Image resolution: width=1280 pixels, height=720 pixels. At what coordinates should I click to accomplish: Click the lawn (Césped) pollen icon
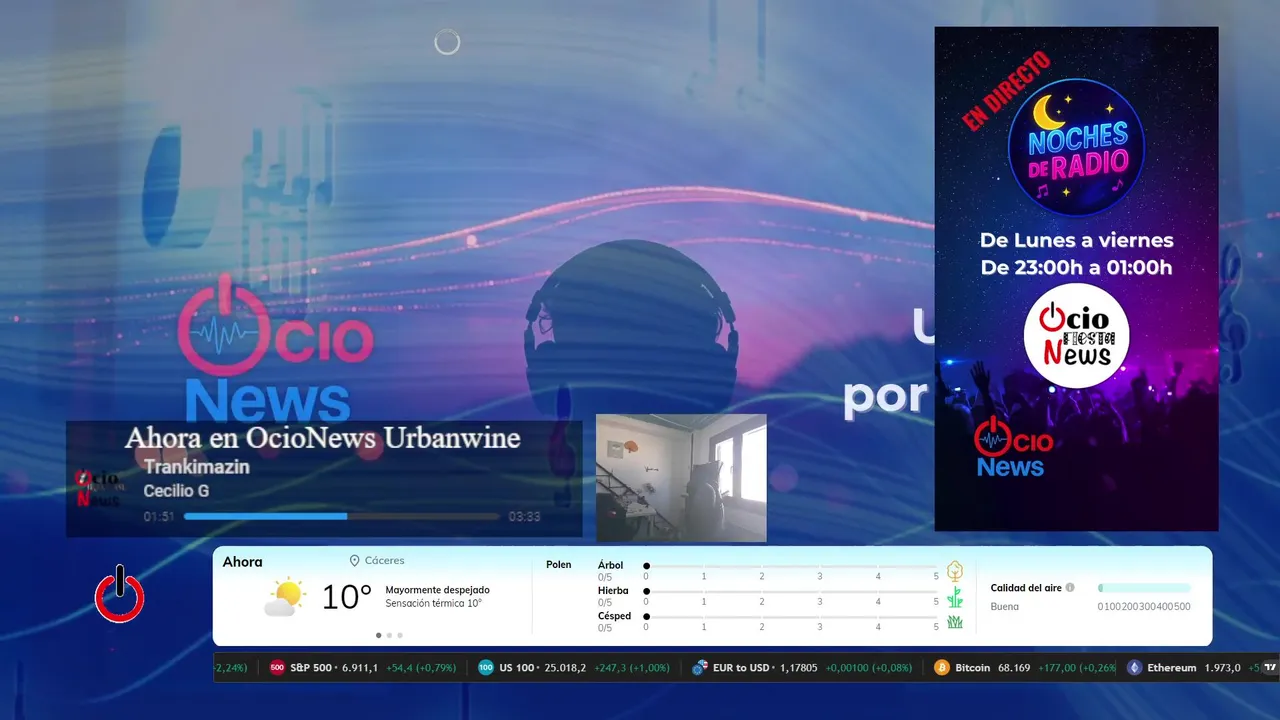955,622
